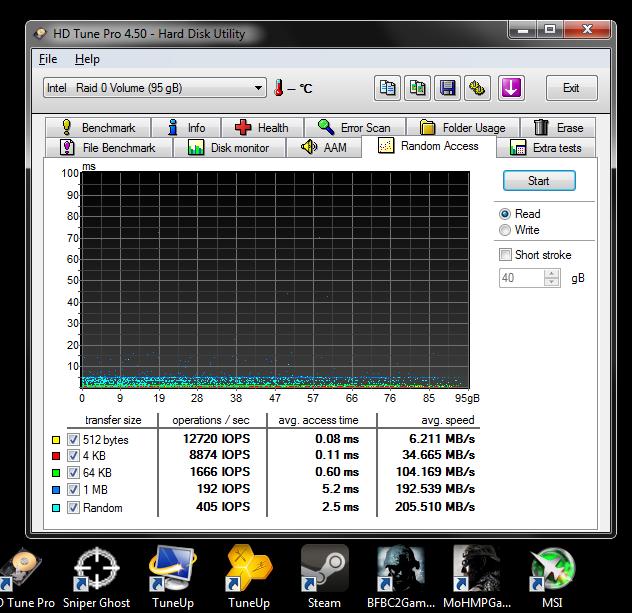This screenshot has height=613, width=632.
Task: Click the purple down-arrow tray icon
Action: pyautogui.click(x=511, y=88)
